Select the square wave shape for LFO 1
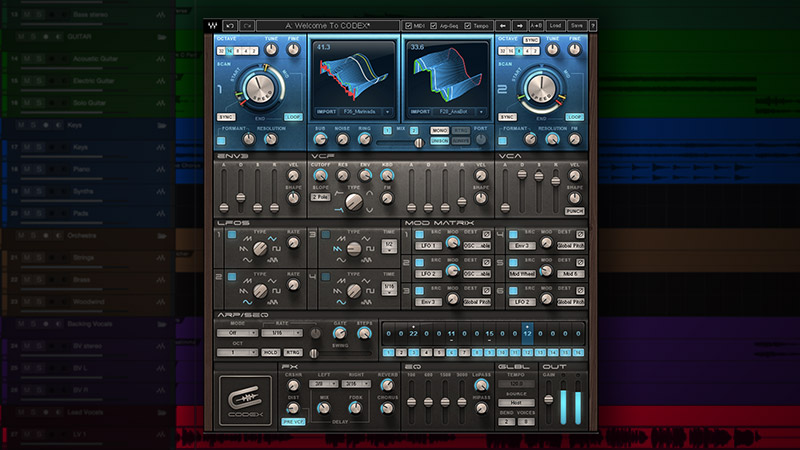 pos(277,248)
